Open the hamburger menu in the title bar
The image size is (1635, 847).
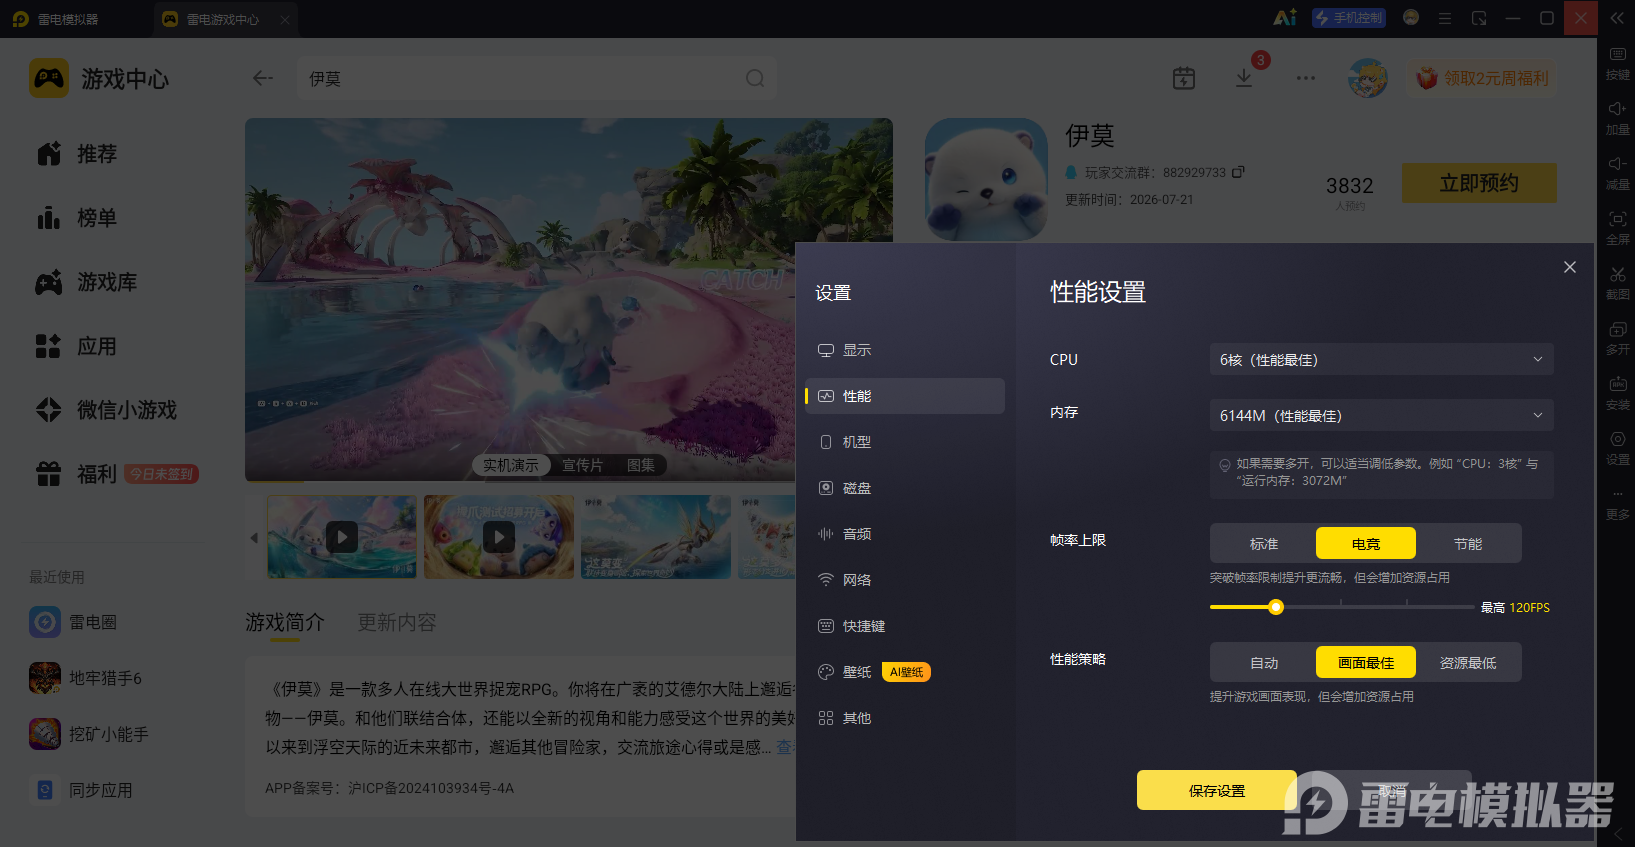click(x=1445, y=18)
